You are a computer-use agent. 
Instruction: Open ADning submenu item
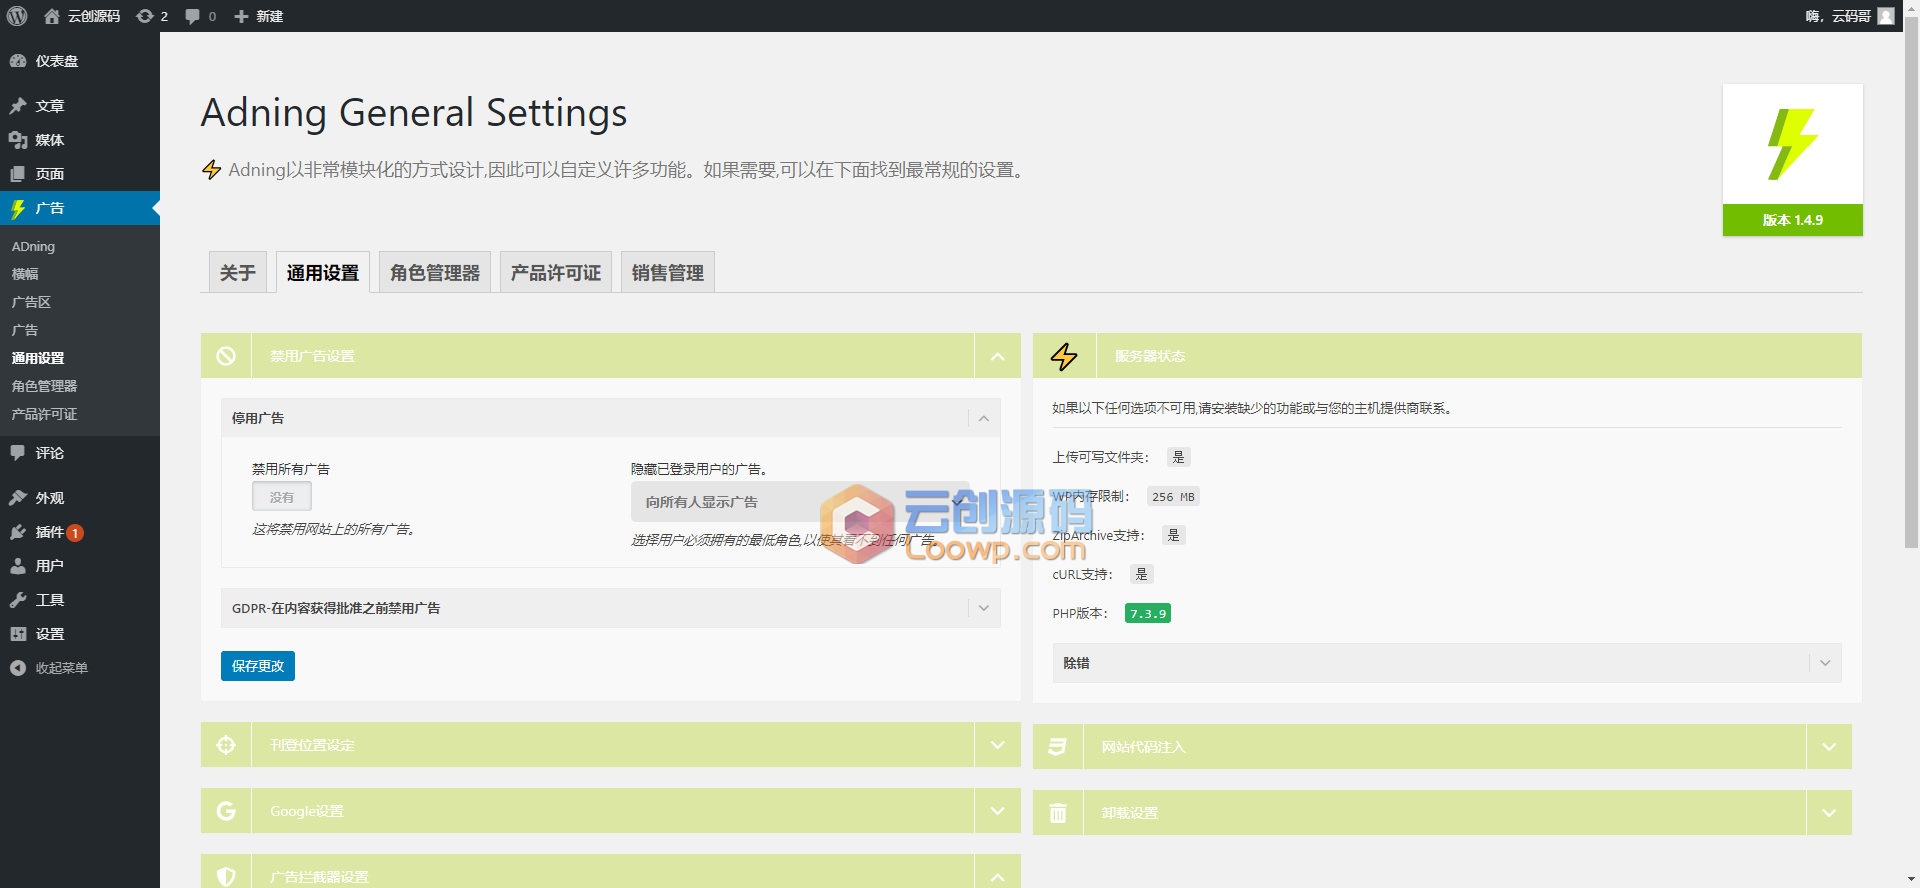[33, 246]
